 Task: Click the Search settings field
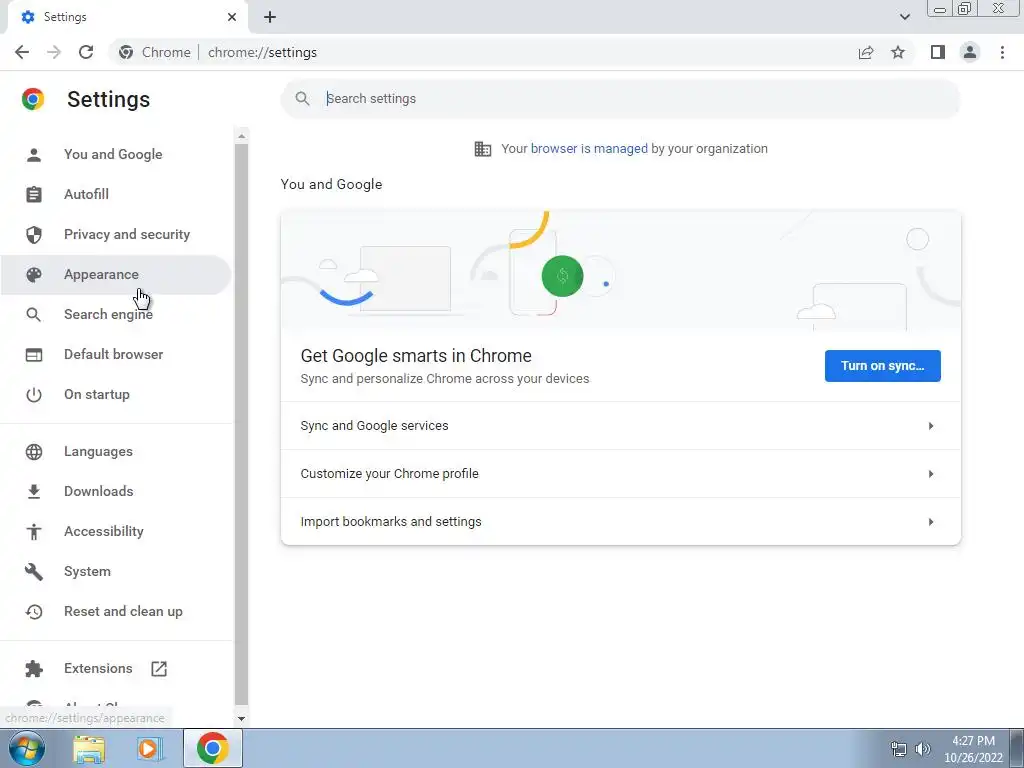pyautogui.click(x=620, y=99)
